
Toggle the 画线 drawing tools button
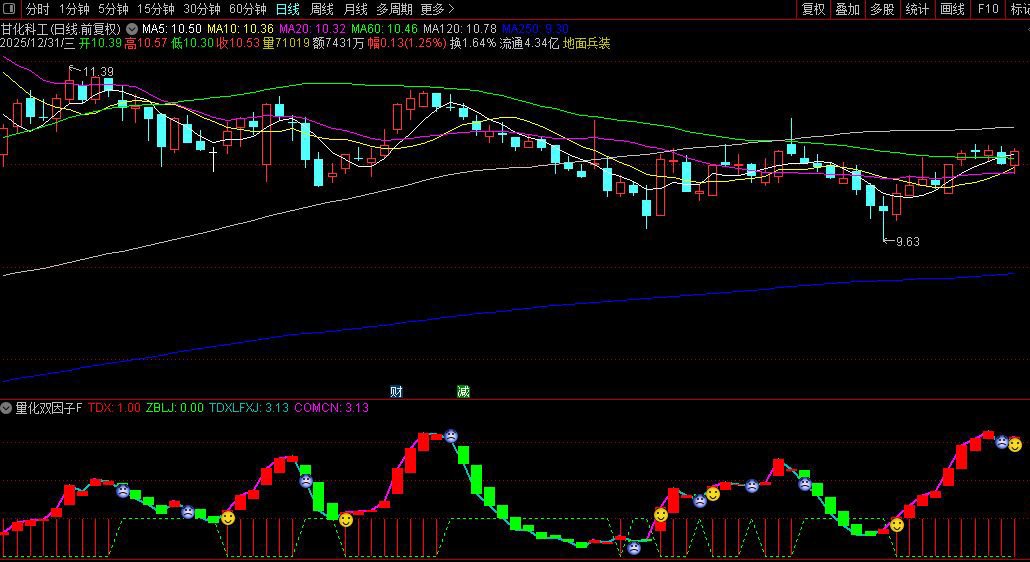(x=952, y=9)
